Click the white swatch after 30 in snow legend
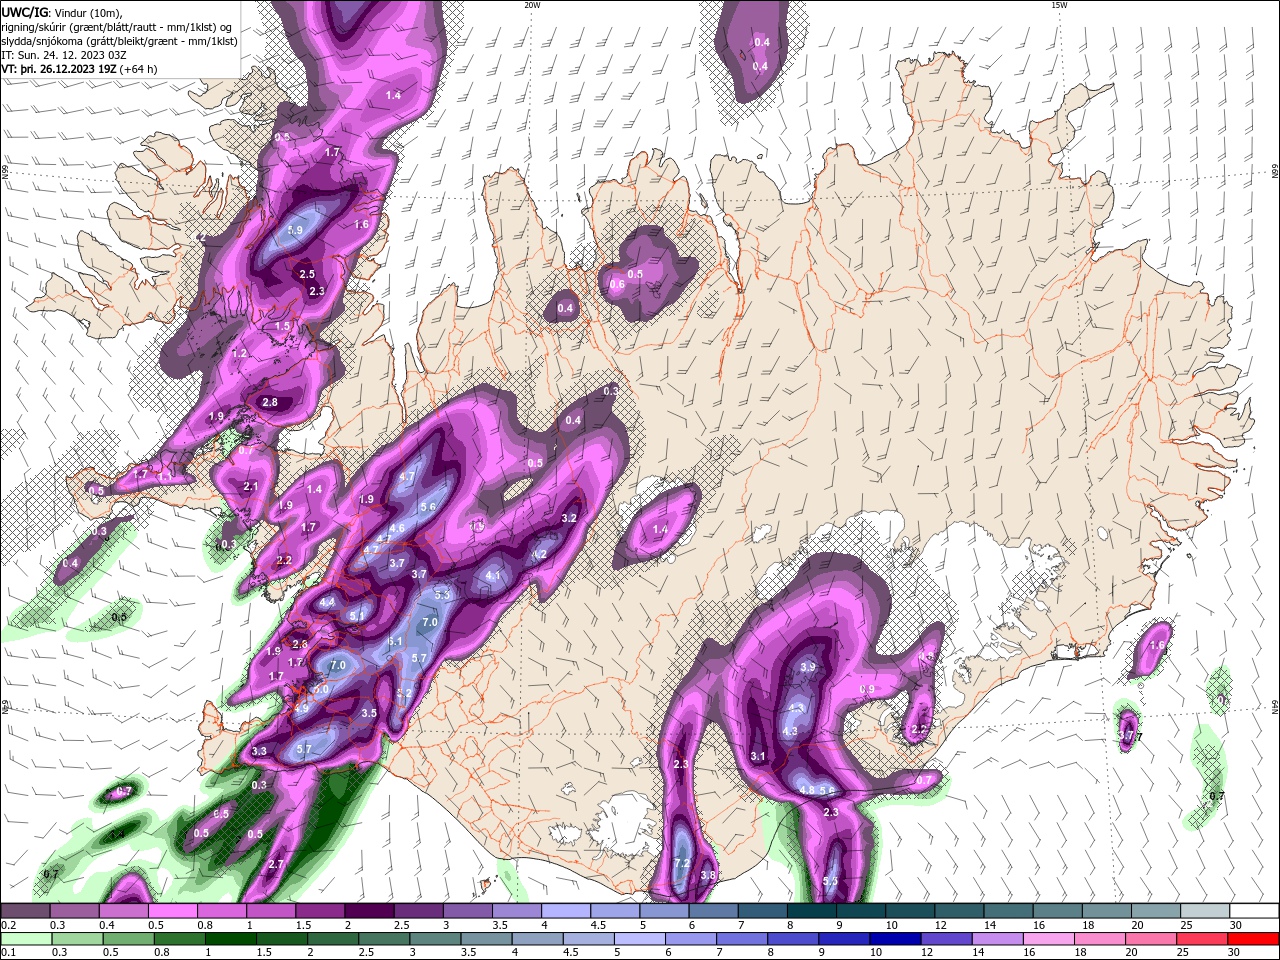Screen dimensions: 1280x960 point(1254,911)
